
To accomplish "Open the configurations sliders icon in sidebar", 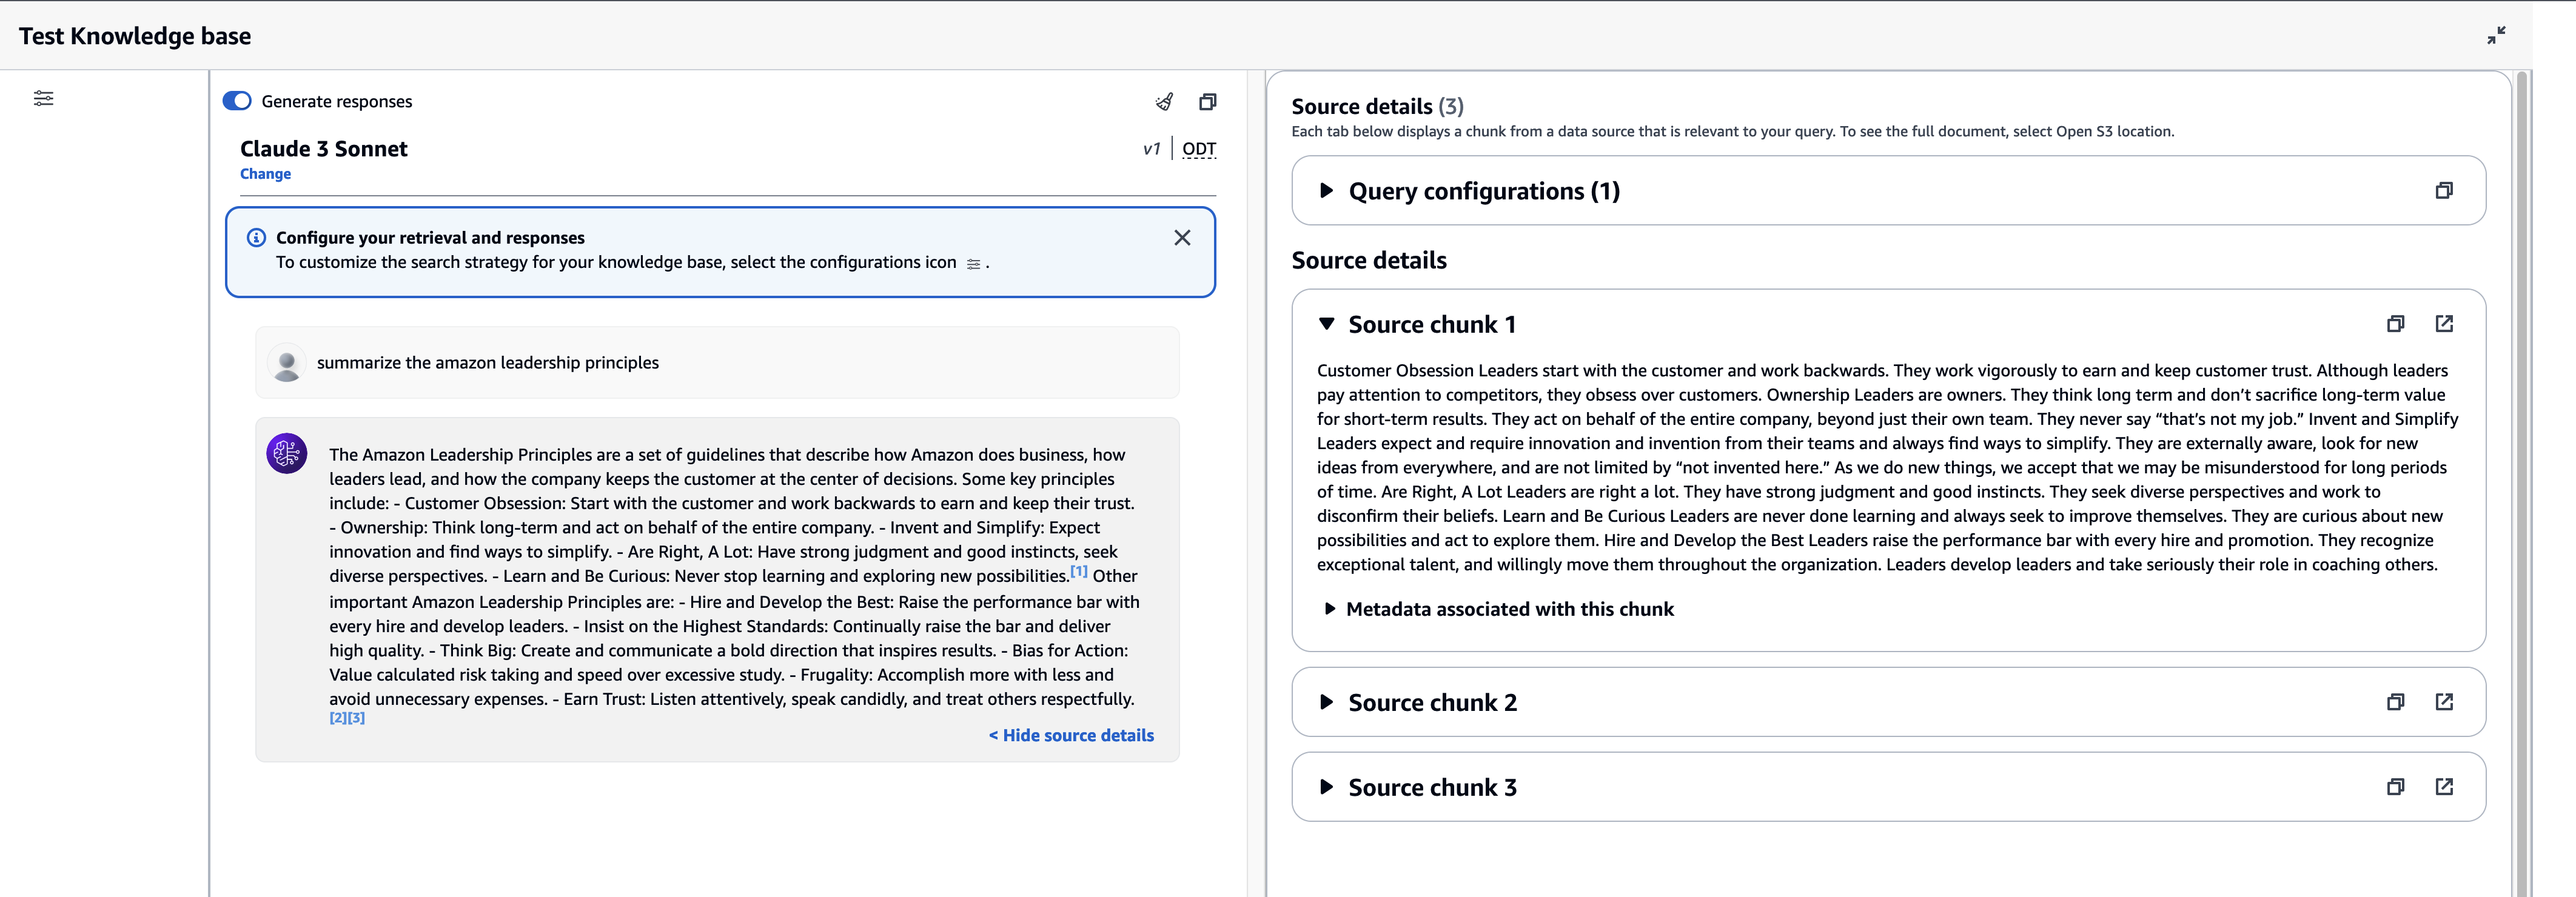I will [43, 98].
